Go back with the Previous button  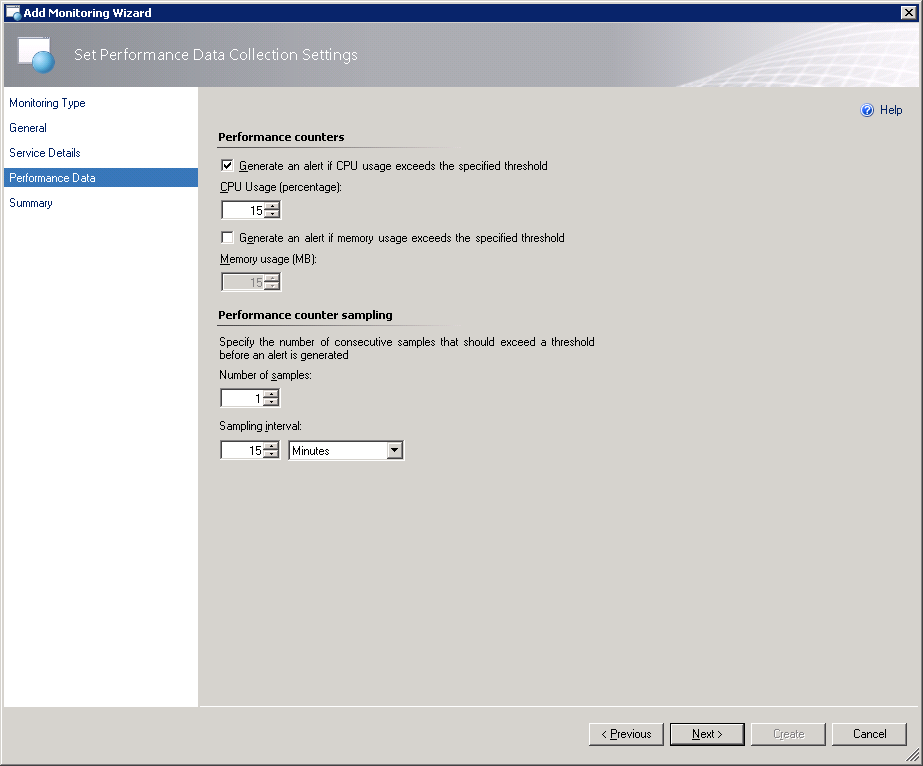click(x=626, y=734)
